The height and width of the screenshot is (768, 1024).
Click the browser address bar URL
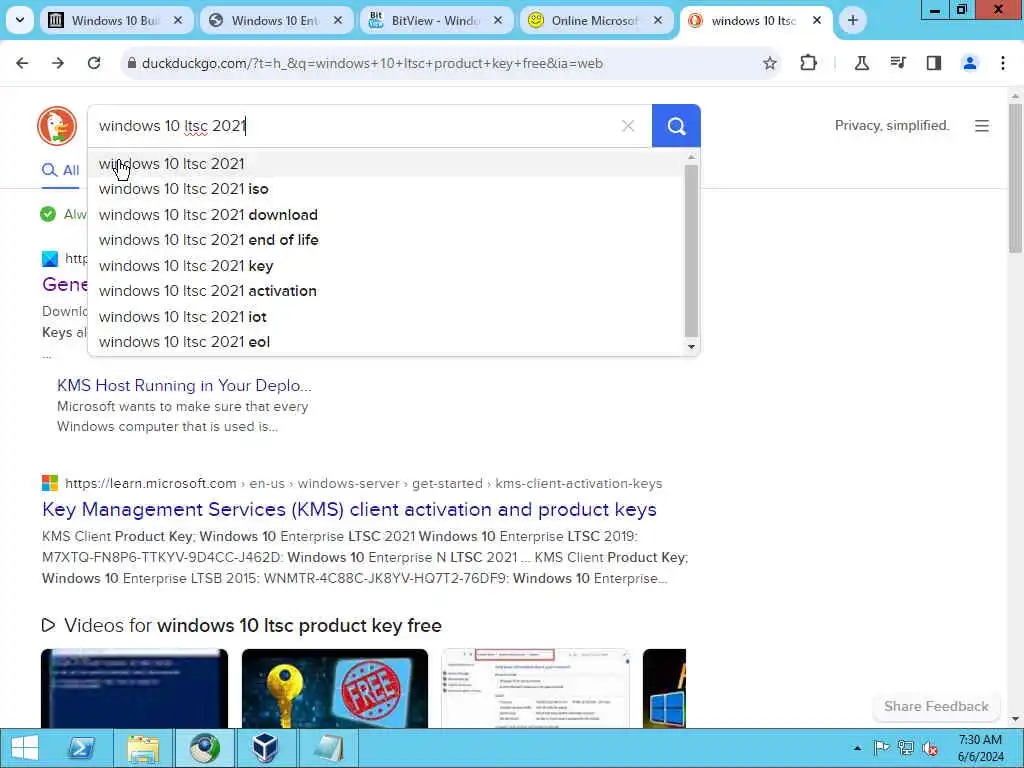coord(372,63)
